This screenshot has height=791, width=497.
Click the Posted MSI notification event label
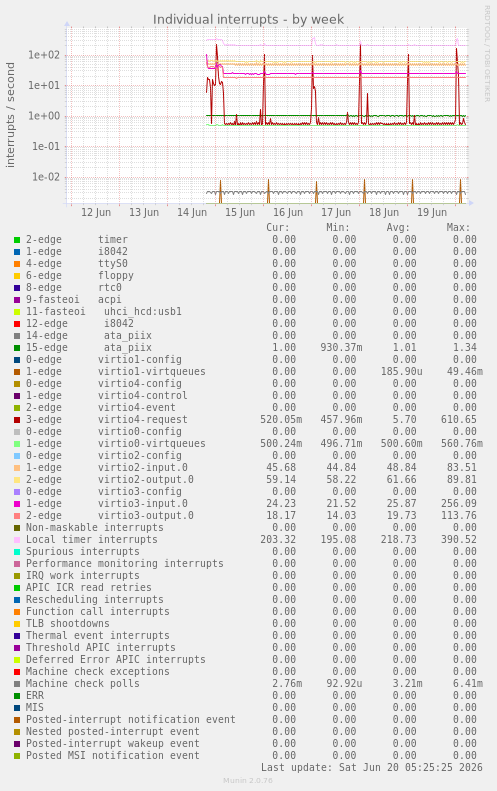pos(113,756)
